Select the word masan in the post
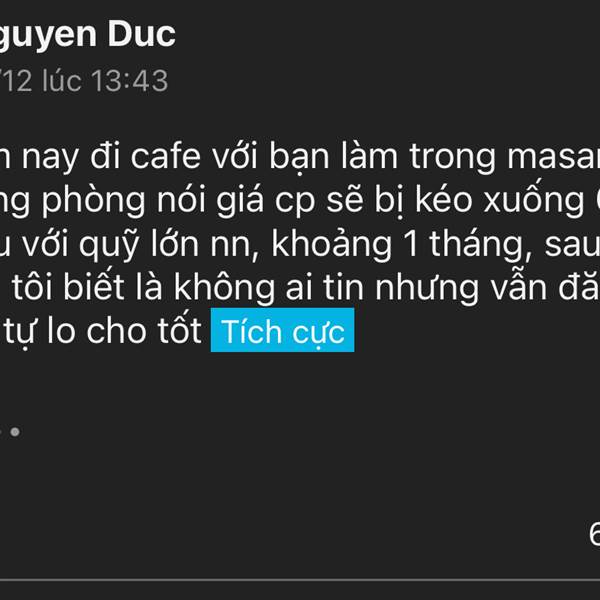 coord(553,156)
